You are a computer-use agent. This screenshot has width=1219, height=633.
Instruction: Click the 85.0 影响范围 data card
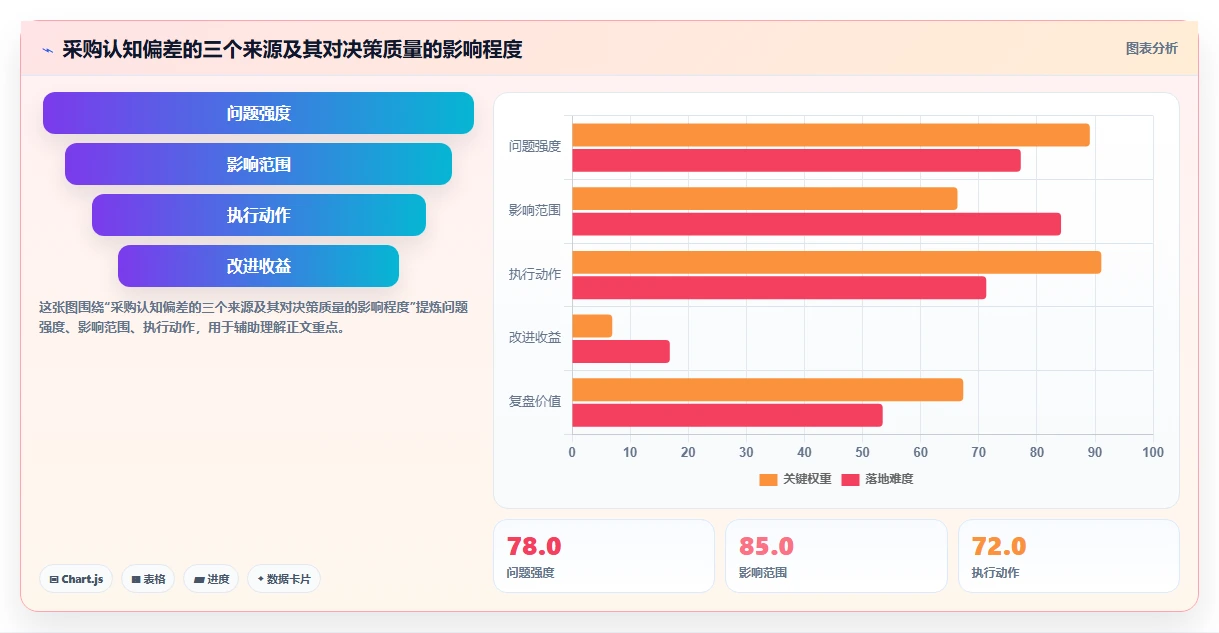[x=836, y=556]
